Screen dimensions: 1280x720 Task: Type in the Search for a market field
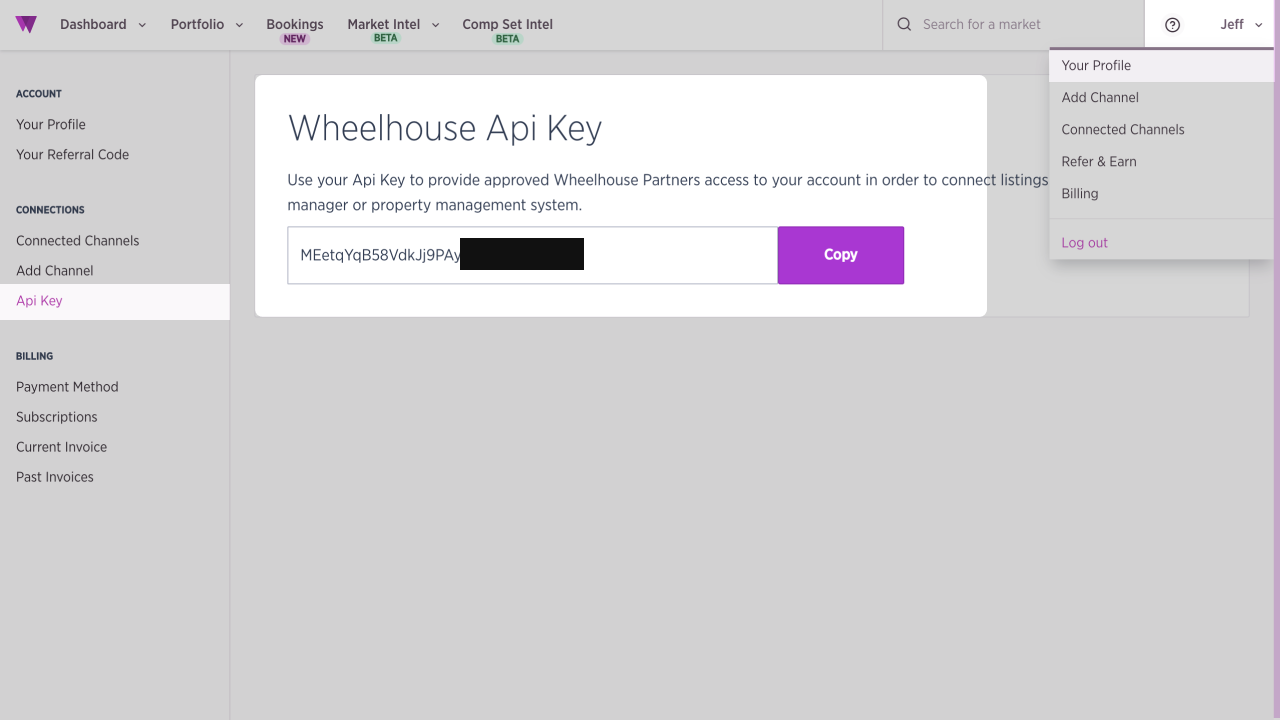1020,25
